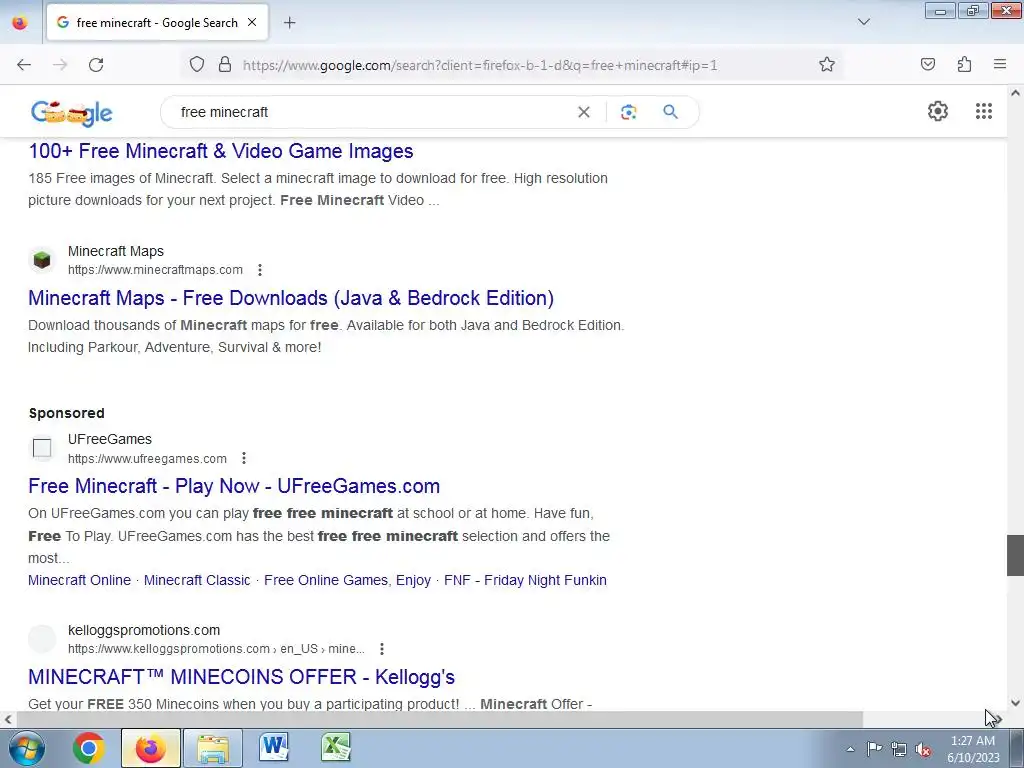Click the Firefox taskbar button

[x=150, y=748]
